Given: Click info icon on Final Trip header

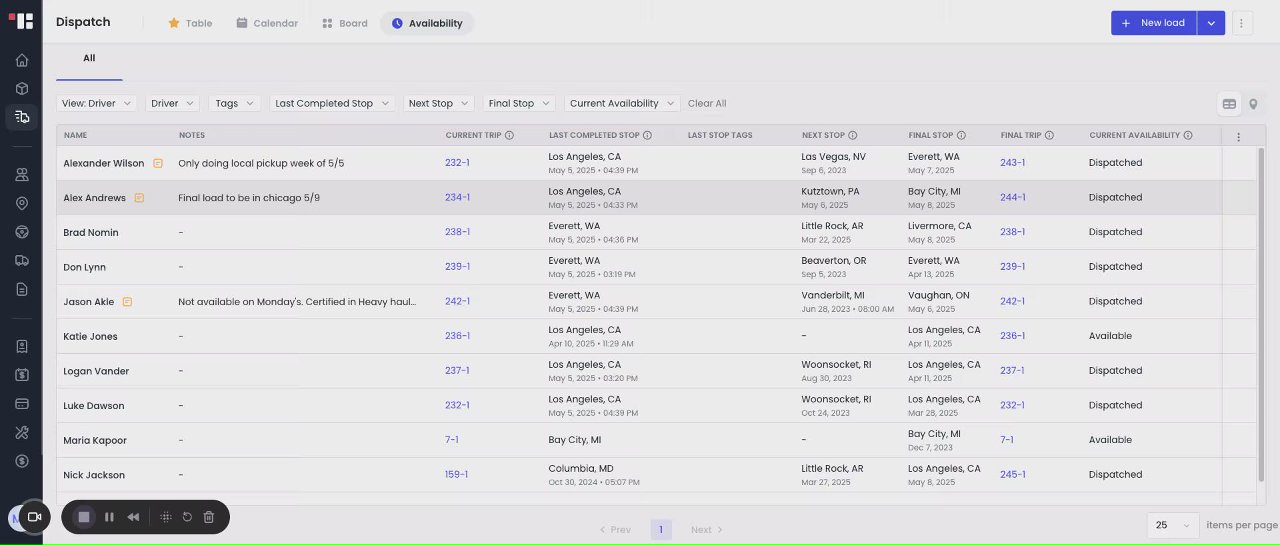Looking at the screenshot, I should (1049, 135).
